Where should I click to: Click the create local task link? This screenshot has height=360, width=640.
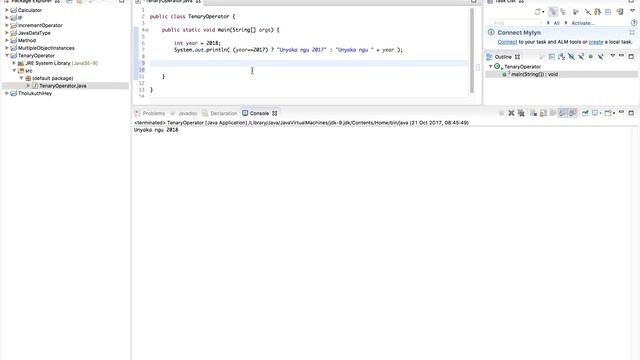(x=596, y=42)
